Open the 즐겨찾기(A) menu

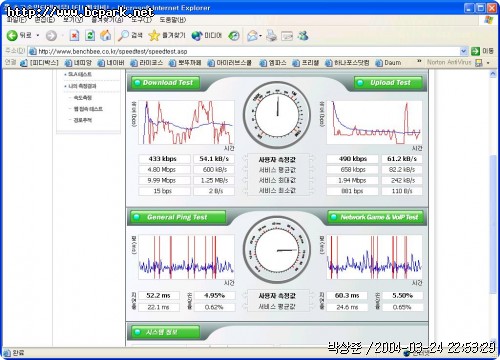(107, 20)
